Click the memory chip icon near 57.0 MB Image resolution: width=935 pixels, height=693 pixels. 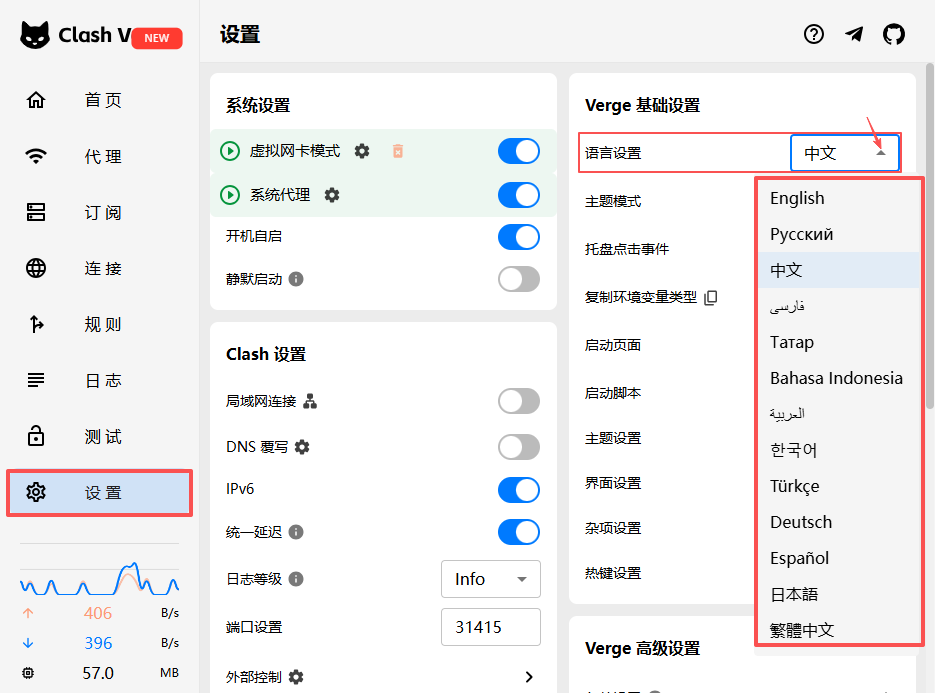[28, 673]
